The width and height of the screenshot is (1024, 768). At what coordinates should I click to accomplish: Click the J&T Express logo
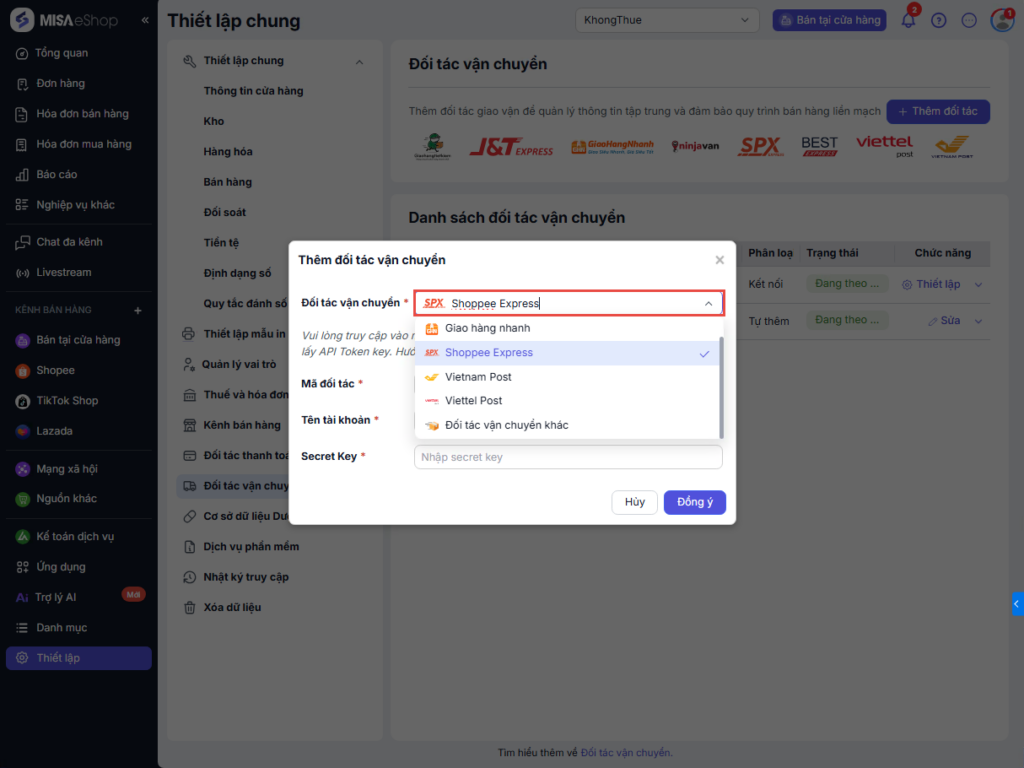coord(511,146)
